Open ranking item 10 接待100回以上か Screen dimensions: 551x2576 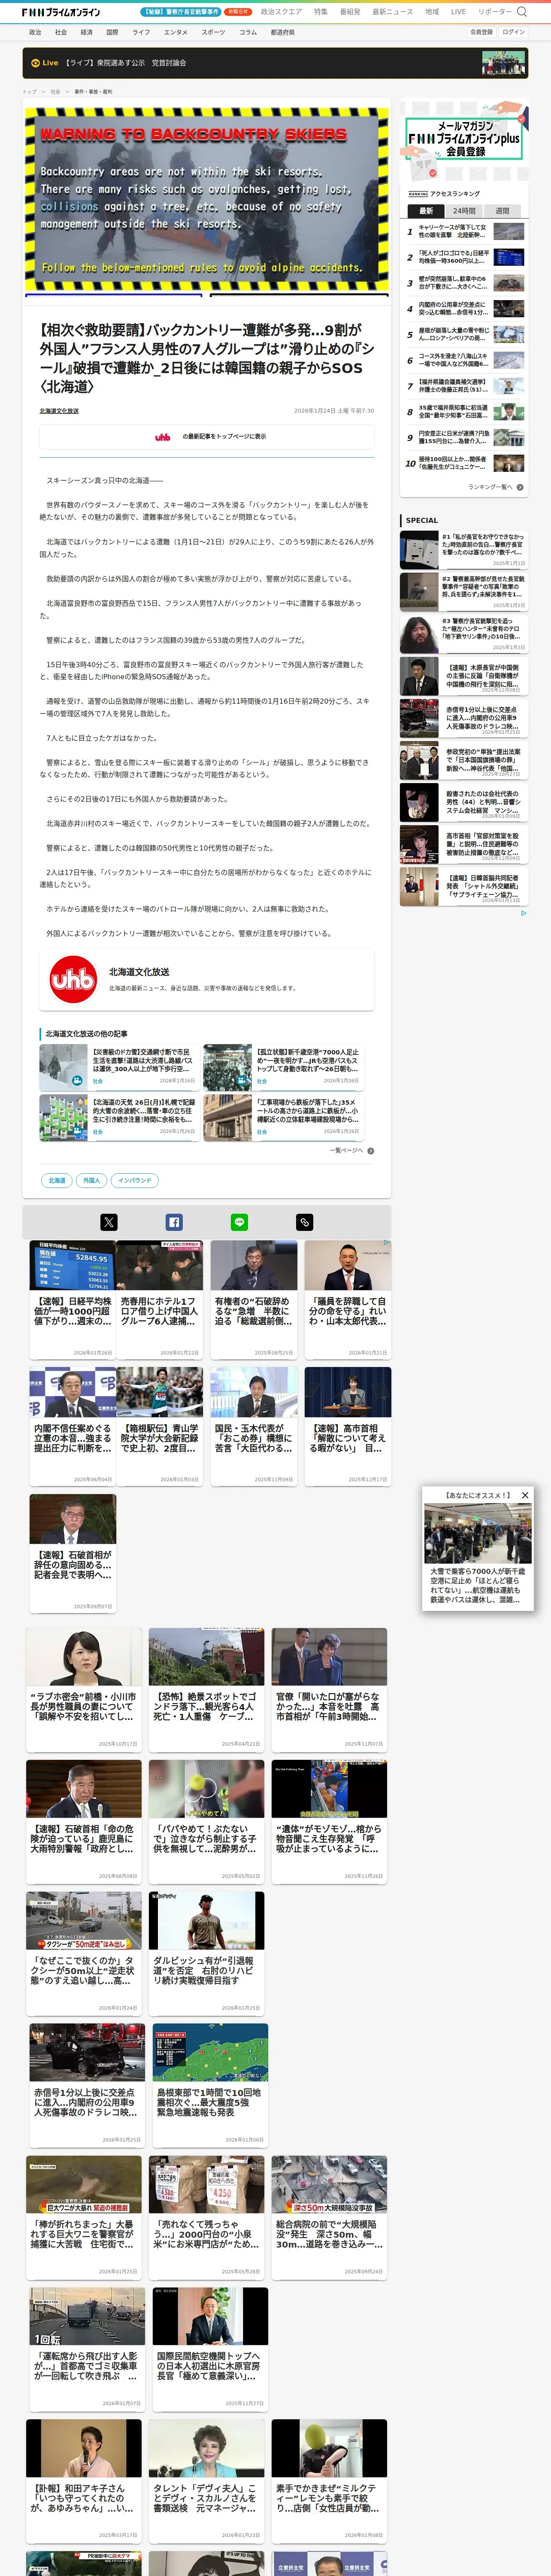(x=464, y=463)
